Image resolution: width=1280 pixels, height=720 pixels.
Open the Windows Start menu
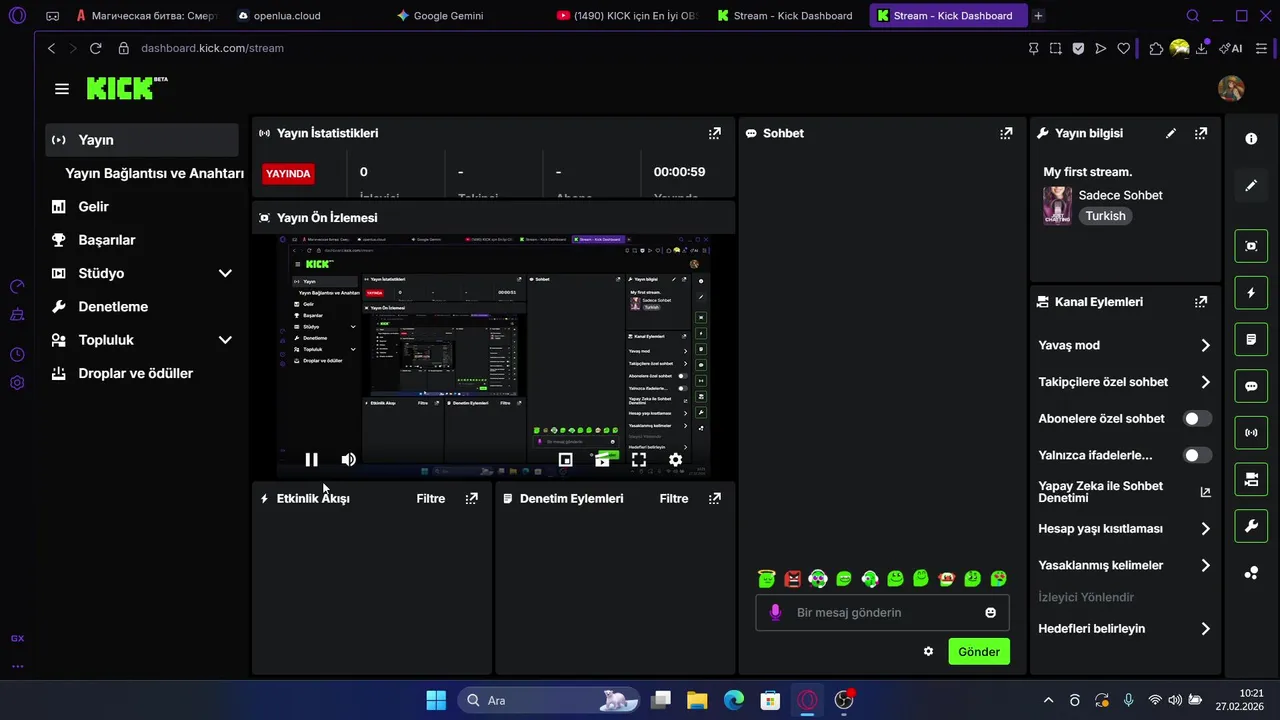tap(436, 700)
